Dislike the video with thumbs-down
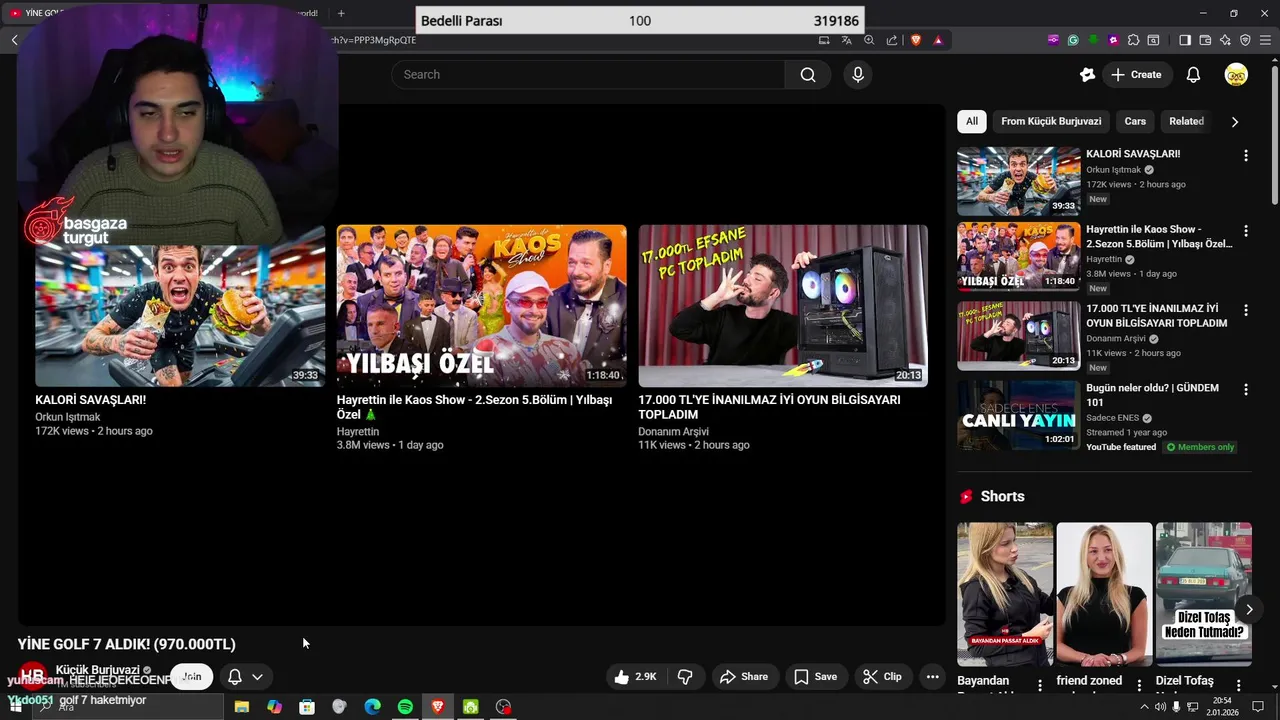Viewport: 1280px width, 720px height. tap(685, 677)
